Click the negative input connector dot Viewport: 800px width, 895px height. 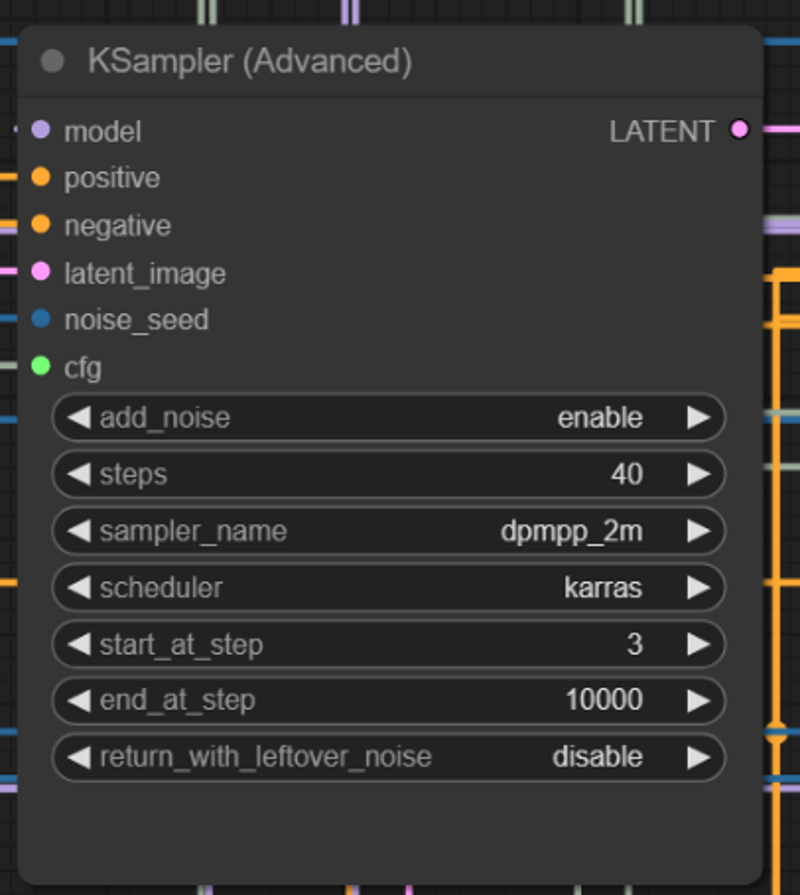tap(41, 225)
